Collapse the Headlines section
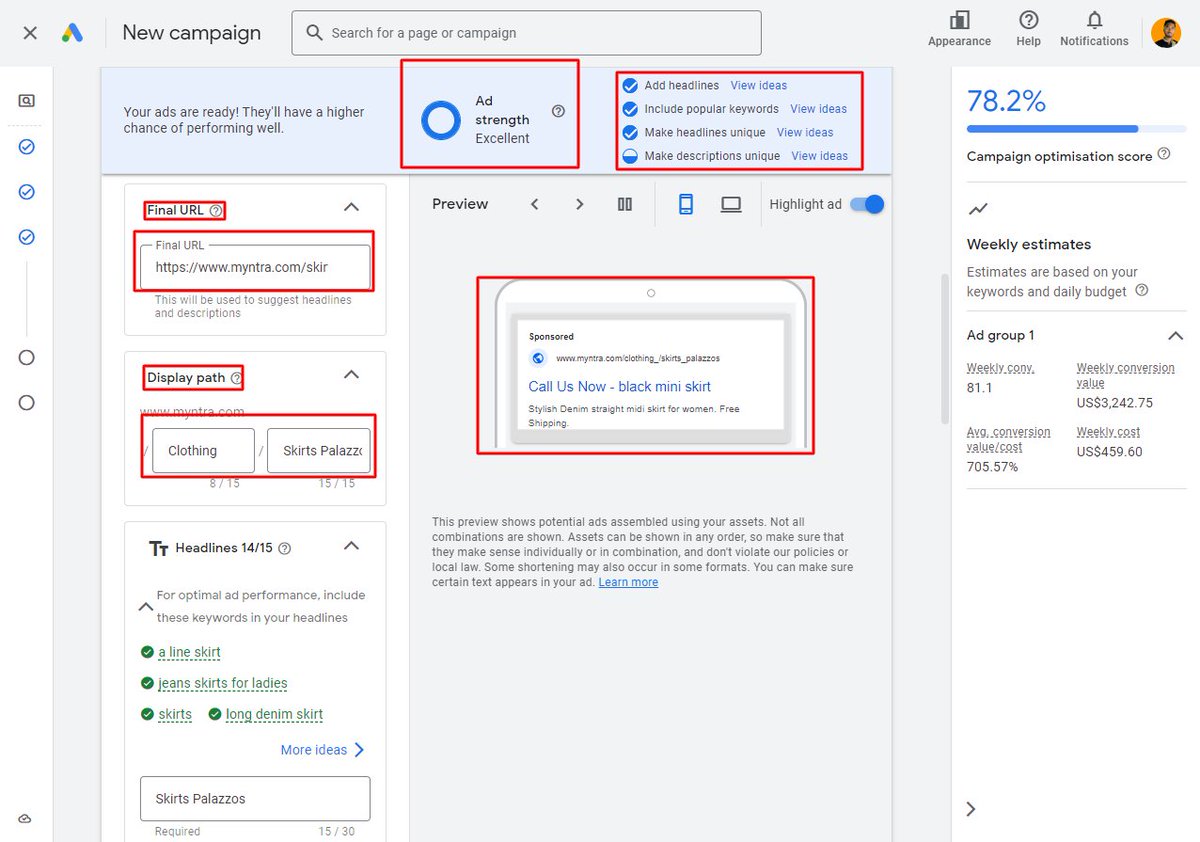1200x842 pixels. [x=351, y=546]
